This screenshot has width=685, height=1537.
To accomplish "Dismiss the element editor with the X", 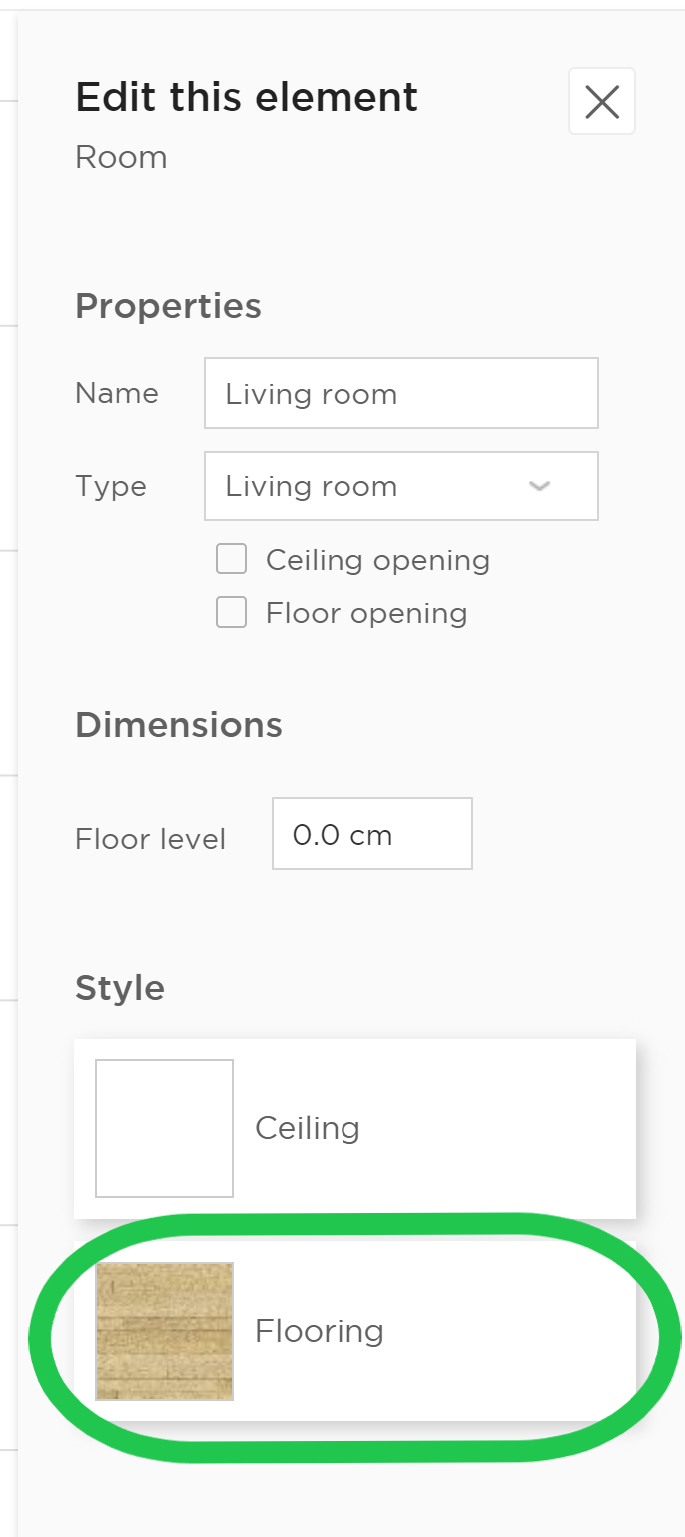I will pos(601,101).
